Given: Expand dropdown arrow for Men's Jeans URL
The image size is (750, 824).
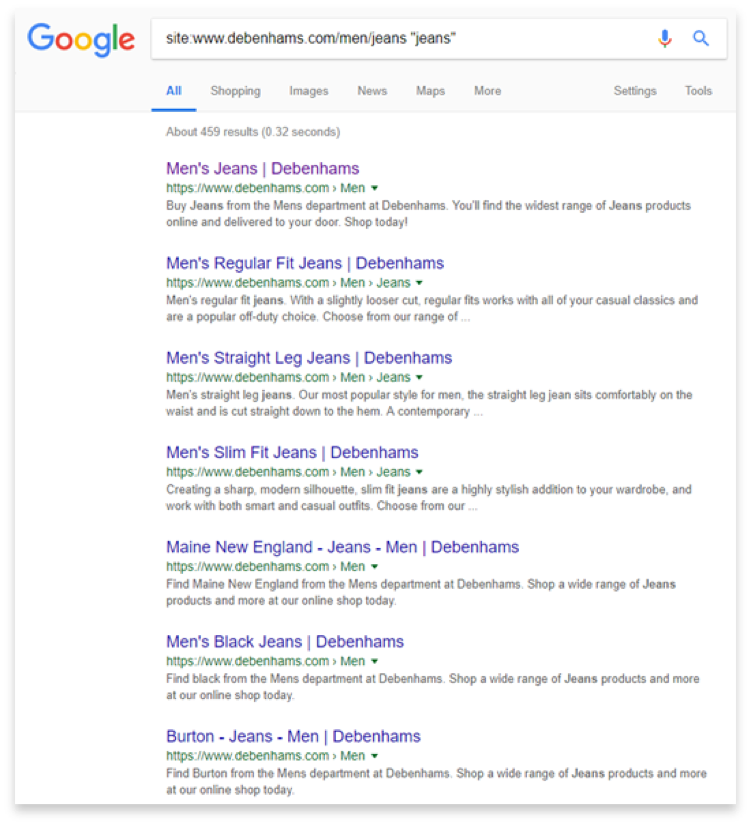Looking at the screenshot, I should click(374, 188).
